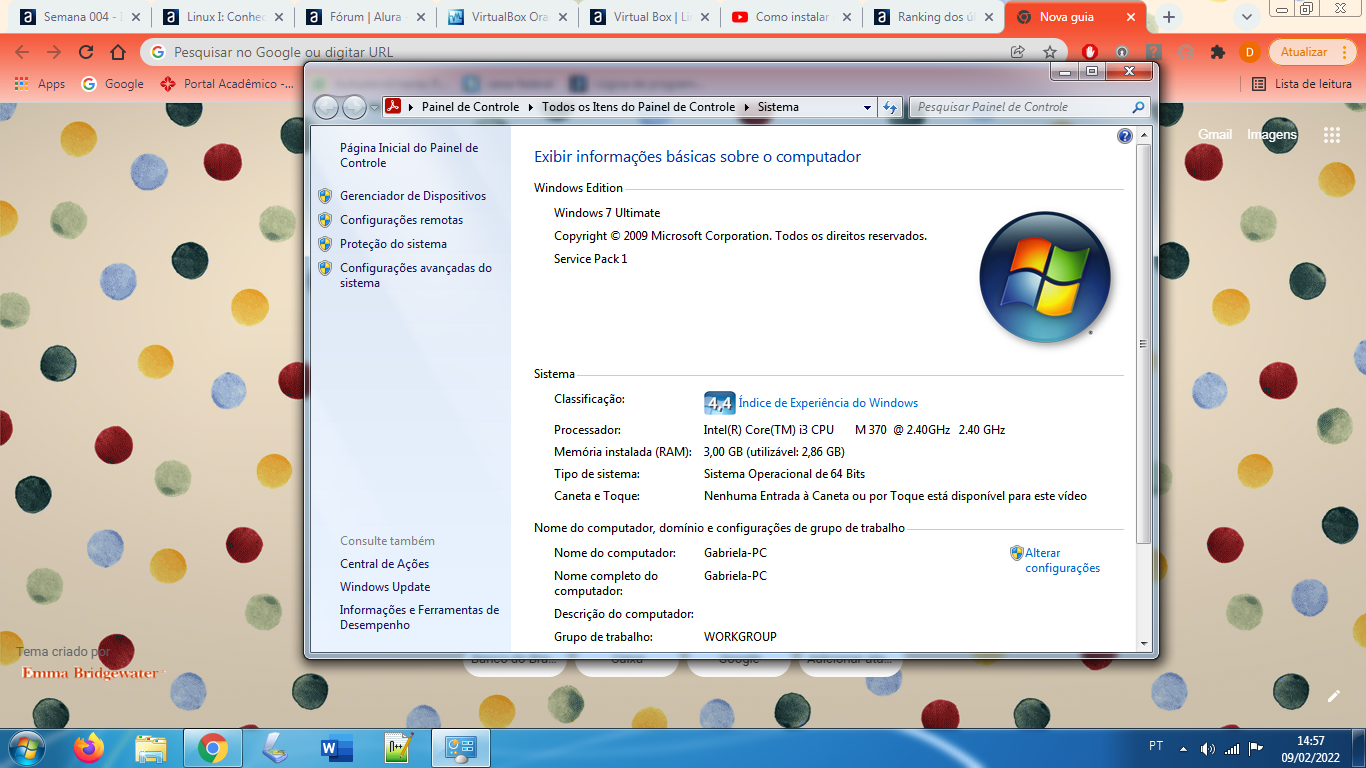
Task: Open Windows Explorer from the taskbar
Action: 151,748
